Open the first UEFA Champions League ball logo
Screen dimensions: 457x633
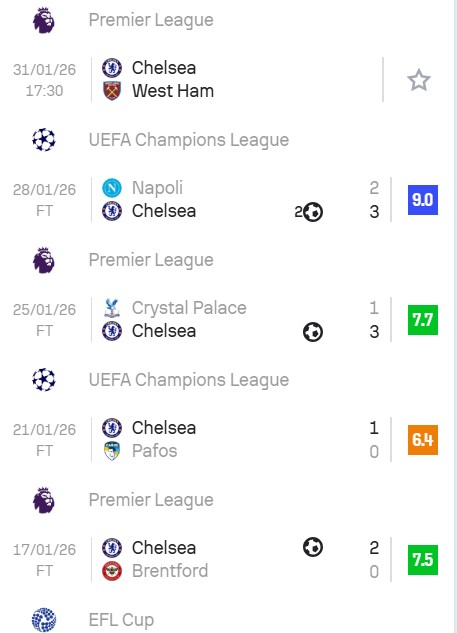click(44, 140)
